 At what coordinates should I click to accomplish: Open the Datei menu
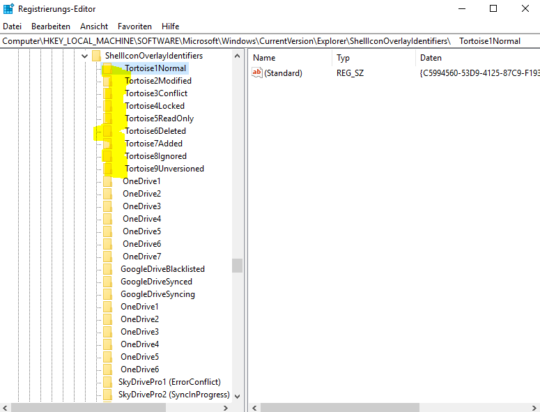[12, 27]
